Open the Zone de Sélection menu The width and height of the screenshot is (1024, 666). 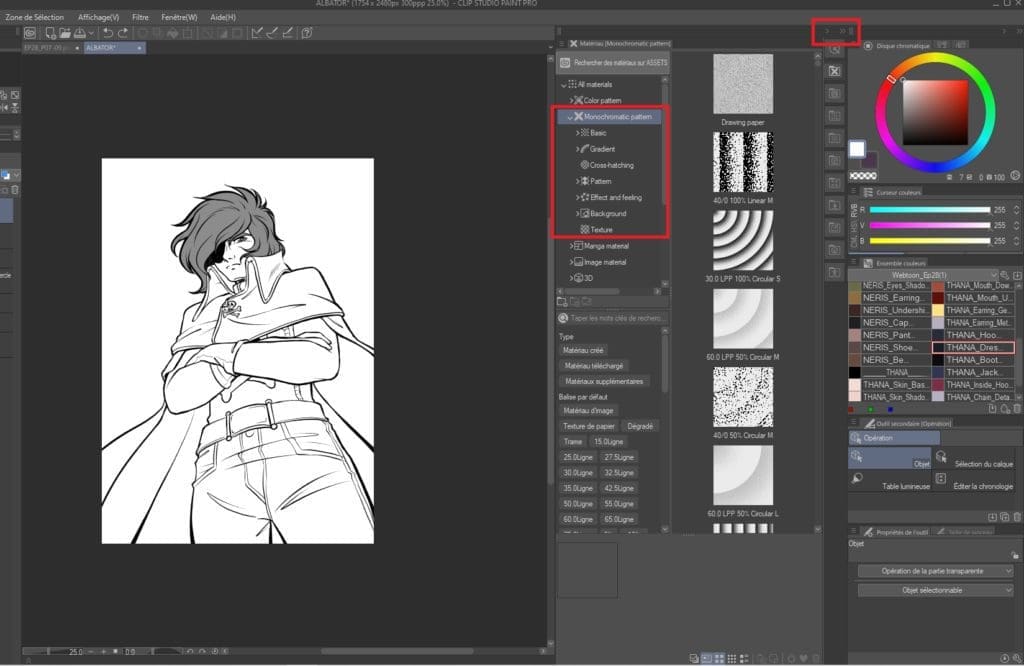pos(35,17)
